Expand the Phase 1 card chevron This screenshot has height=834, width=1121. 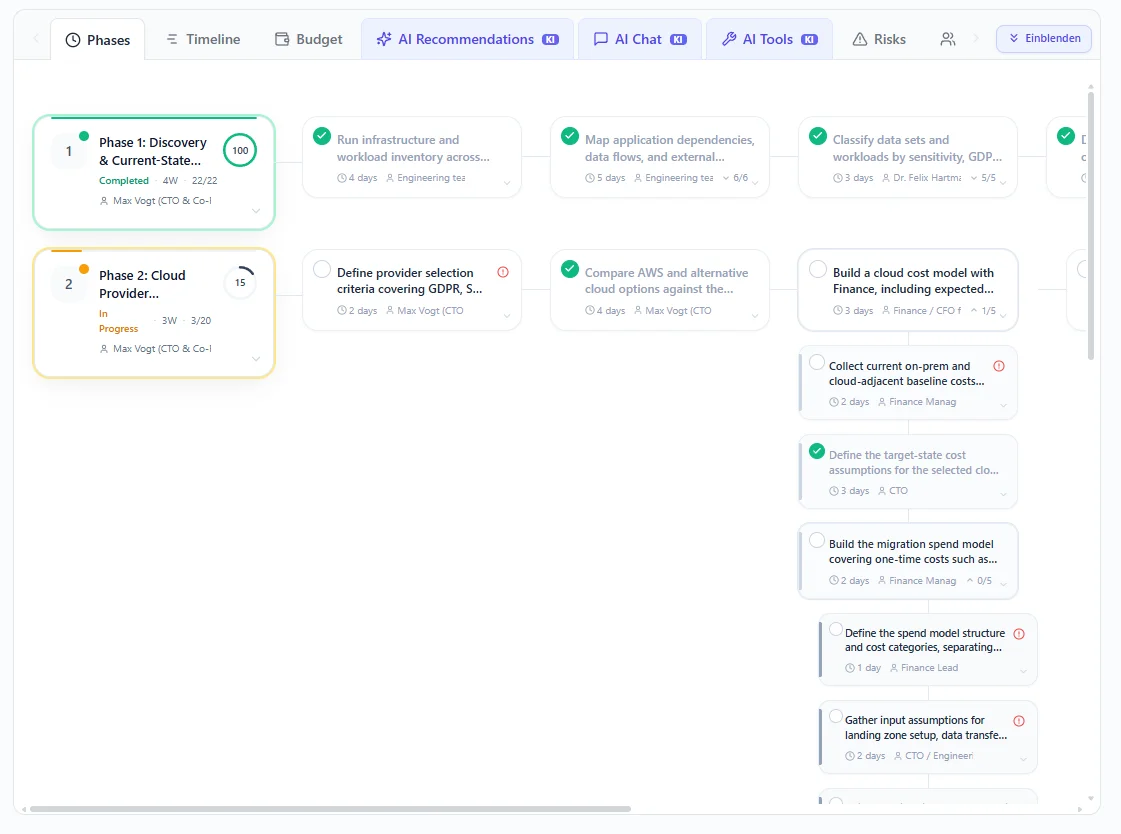(256, 211)
